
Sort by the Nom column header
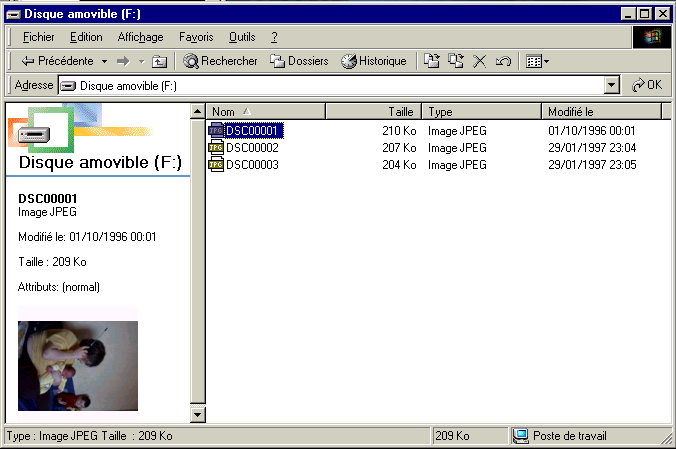[x=266, y=112]
